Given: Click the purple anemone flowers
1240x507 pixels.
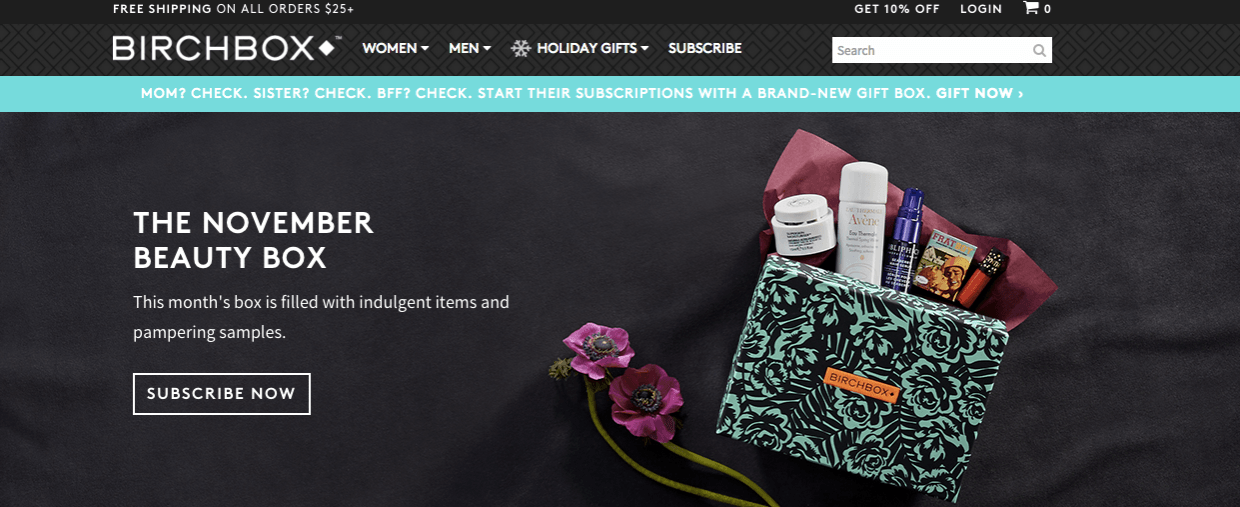Looking at the screenshot, I should [620, 374].
